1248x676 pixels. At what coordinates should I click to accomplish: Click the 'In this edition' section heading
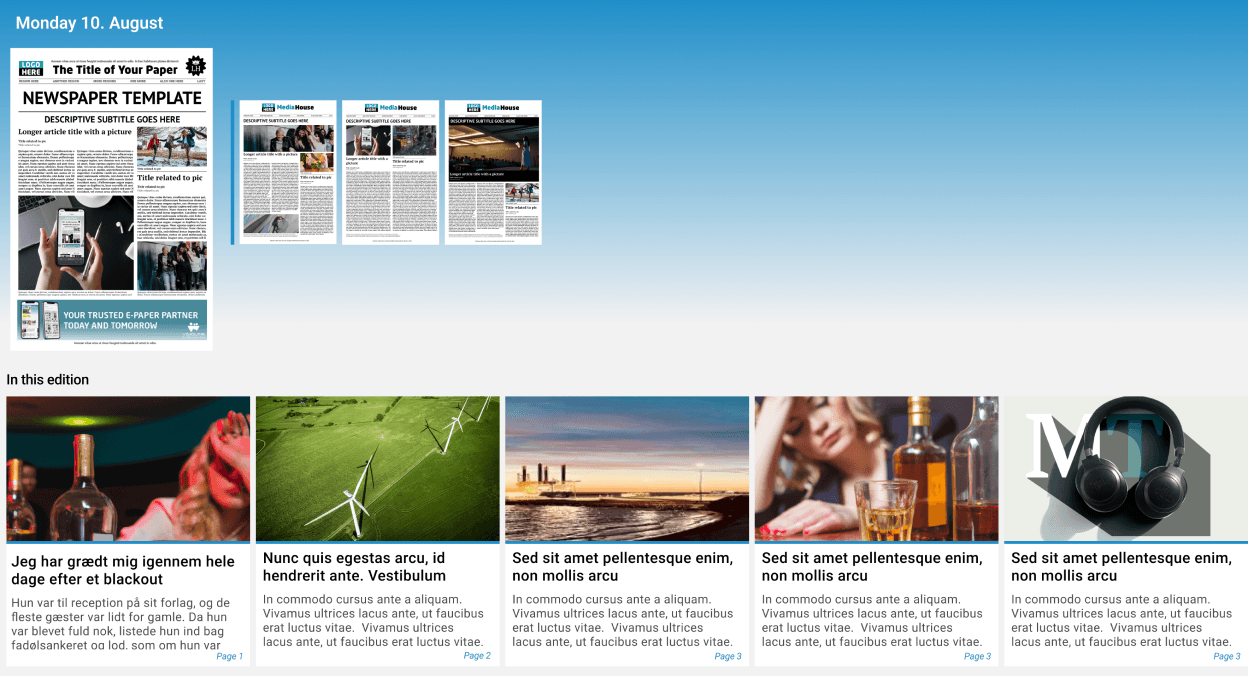click(x=47, y=380)
